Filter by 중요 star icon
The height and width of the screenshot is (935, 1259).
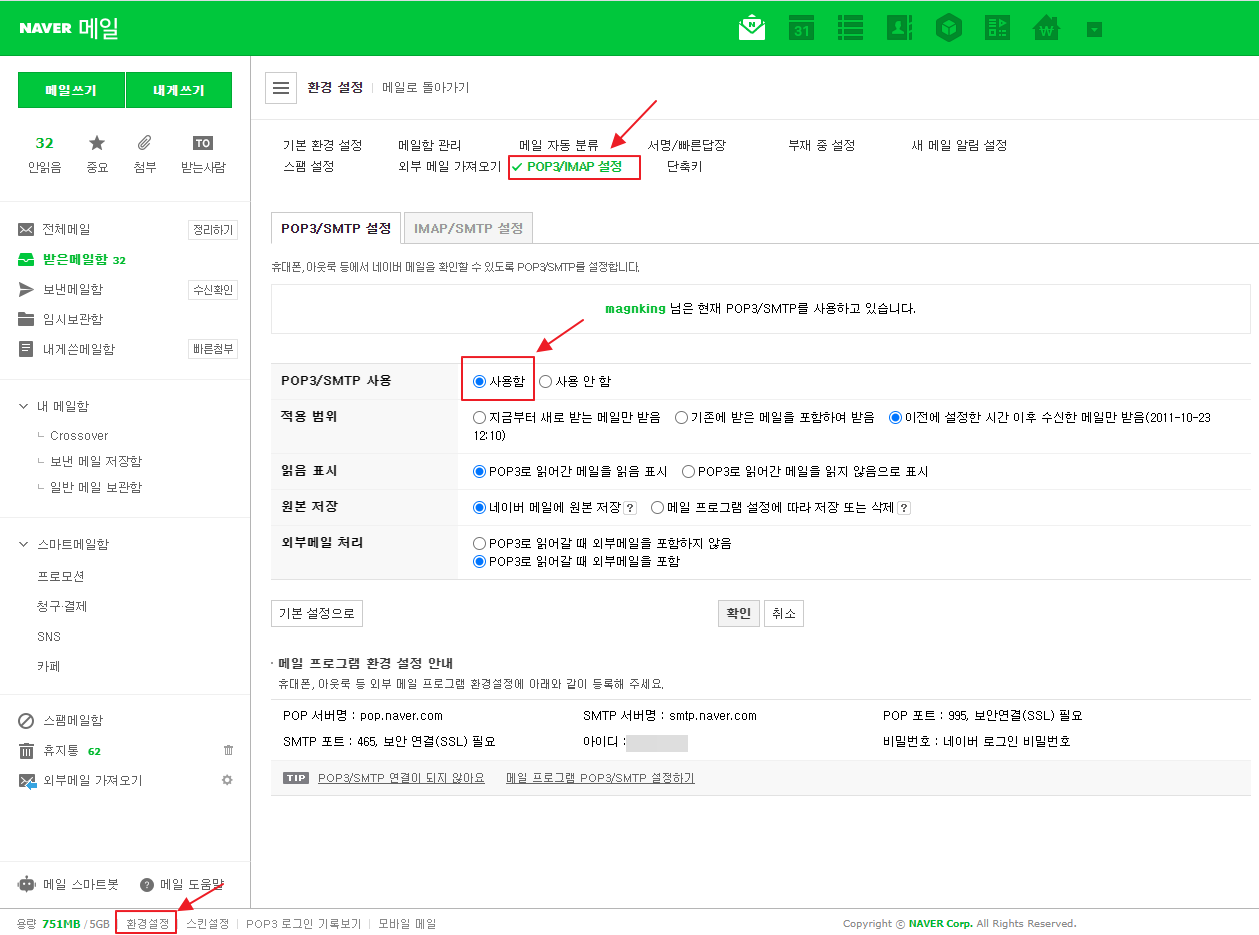(97, 154)
